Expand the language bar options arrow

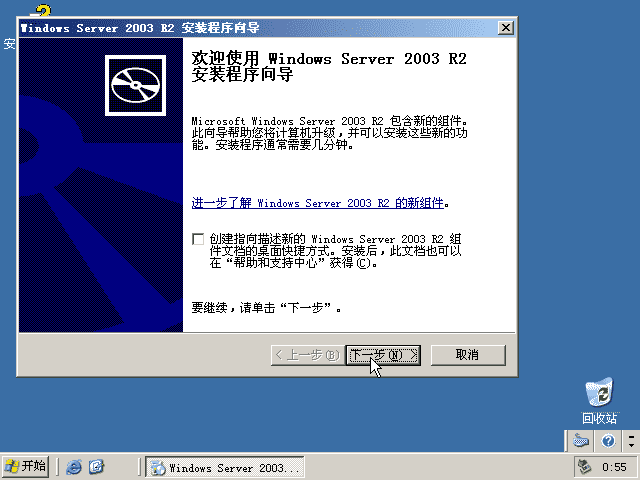click(630, 441)
